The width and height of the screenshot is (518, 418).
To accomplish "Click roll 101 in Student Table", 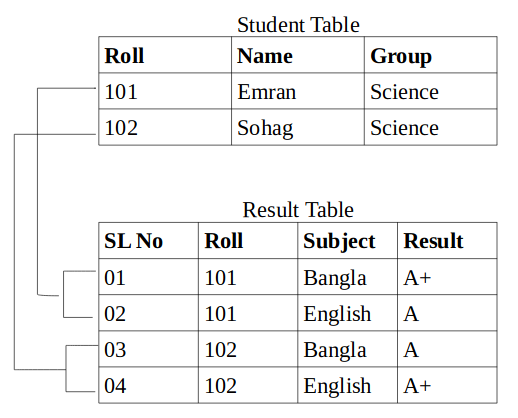I will tap(165, 91).
